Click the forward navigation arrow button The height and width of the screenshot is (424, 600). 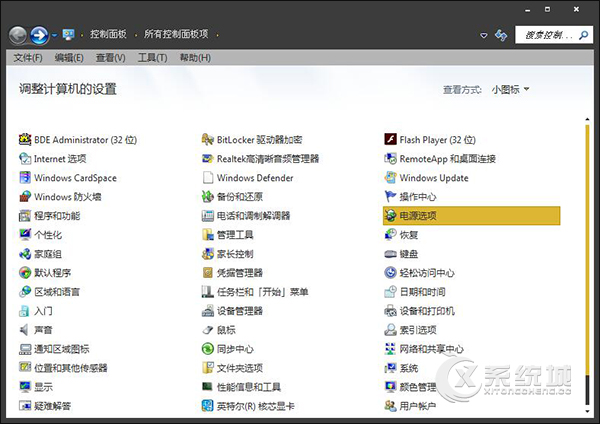pyautogui.click(x=39, y=35)
